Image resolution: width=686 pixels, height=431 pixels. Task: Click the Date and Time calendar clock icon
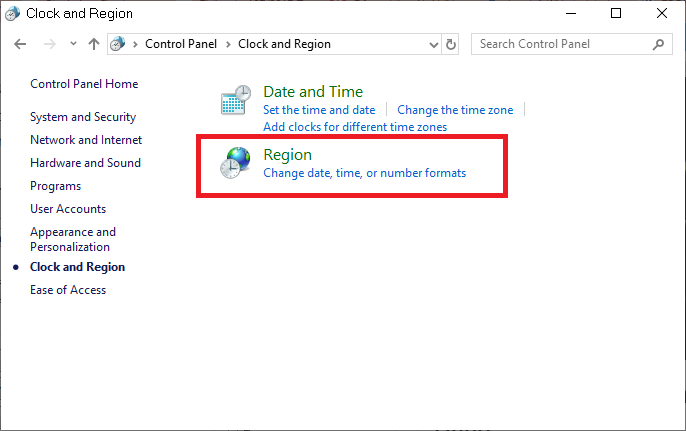[235, 102]
